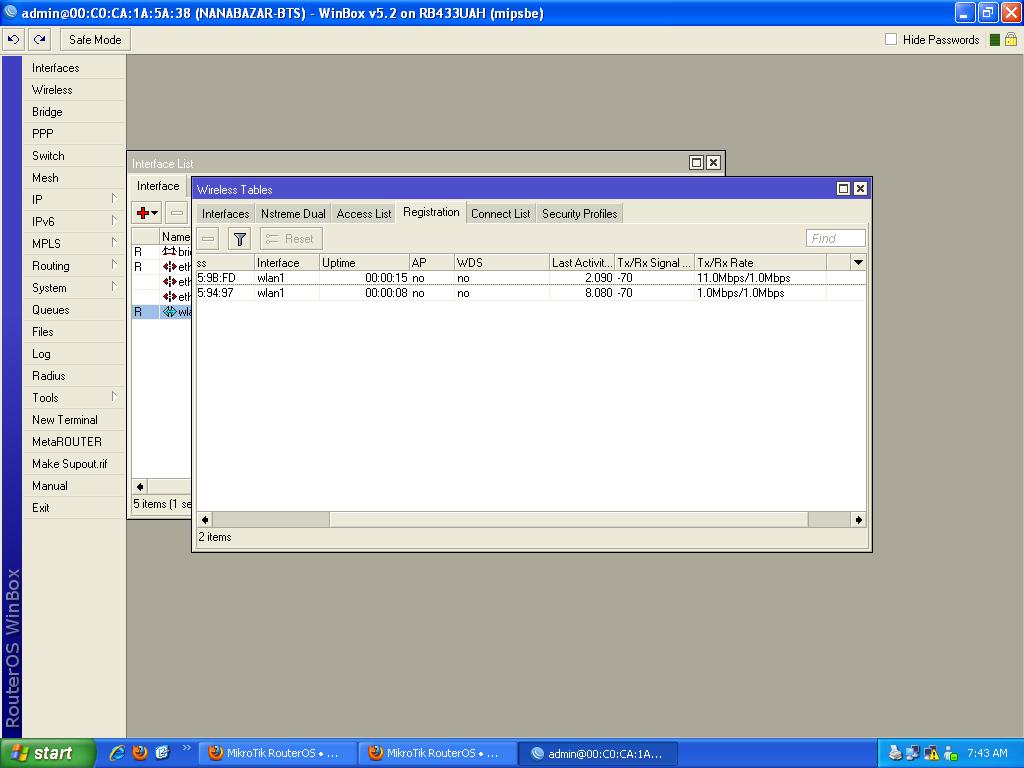Click the yellow padlock icon at top right
Image resolution: width=1024 pixels, height=768 pixels.
(1010, 40)
